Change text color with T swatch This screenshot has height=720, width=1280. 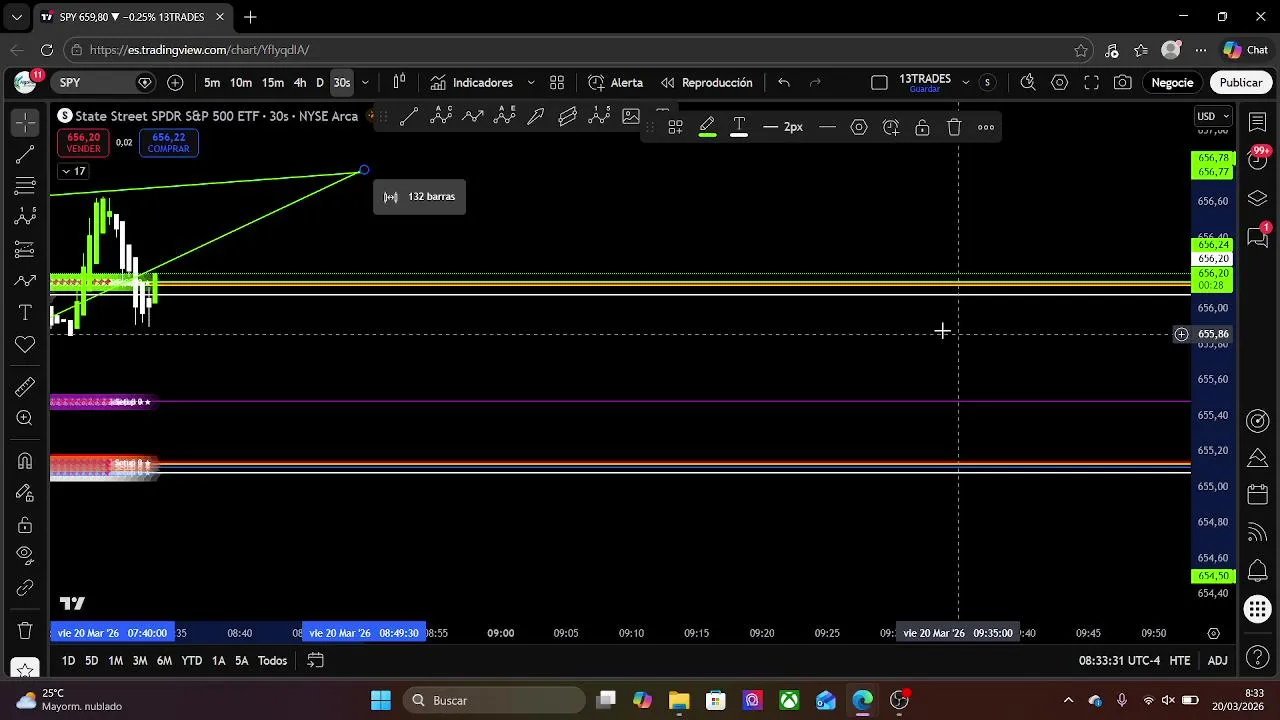(x=739, y=127)
